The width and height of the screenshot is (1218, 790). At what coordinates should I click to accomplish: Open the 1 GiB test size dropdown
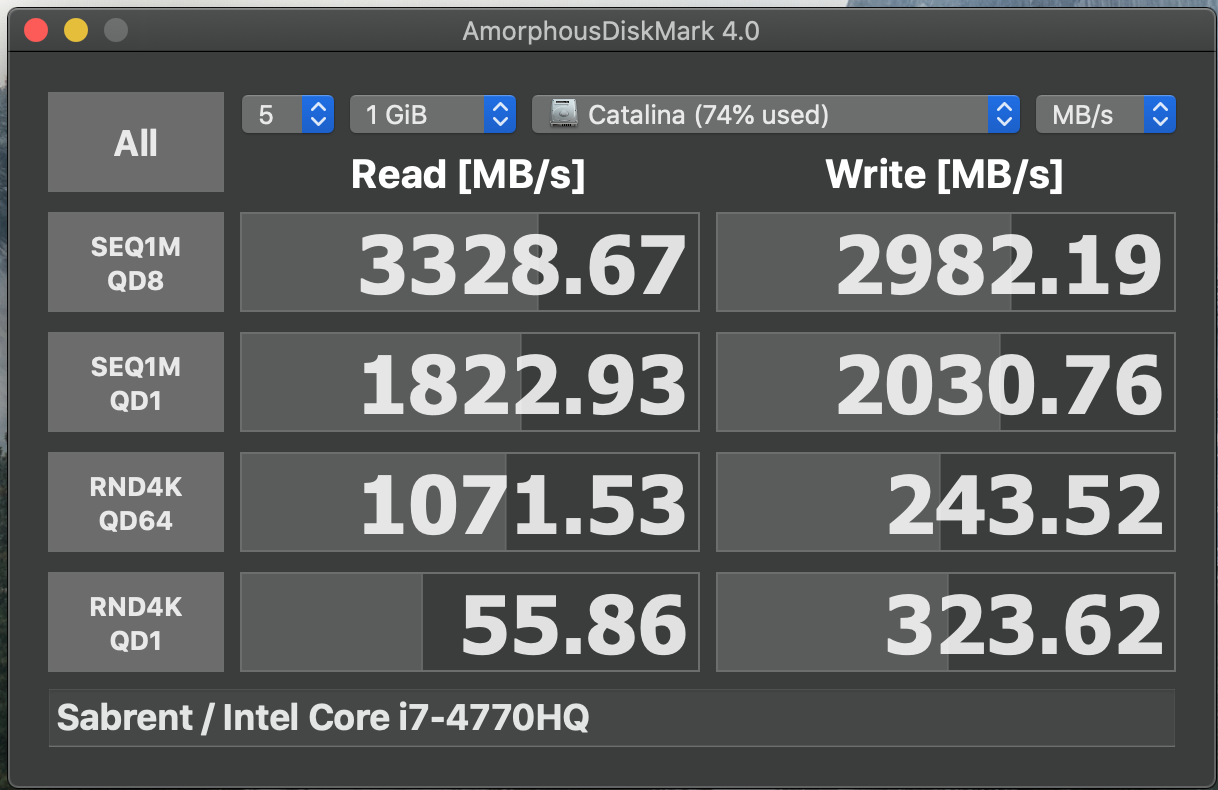point(432,115)
